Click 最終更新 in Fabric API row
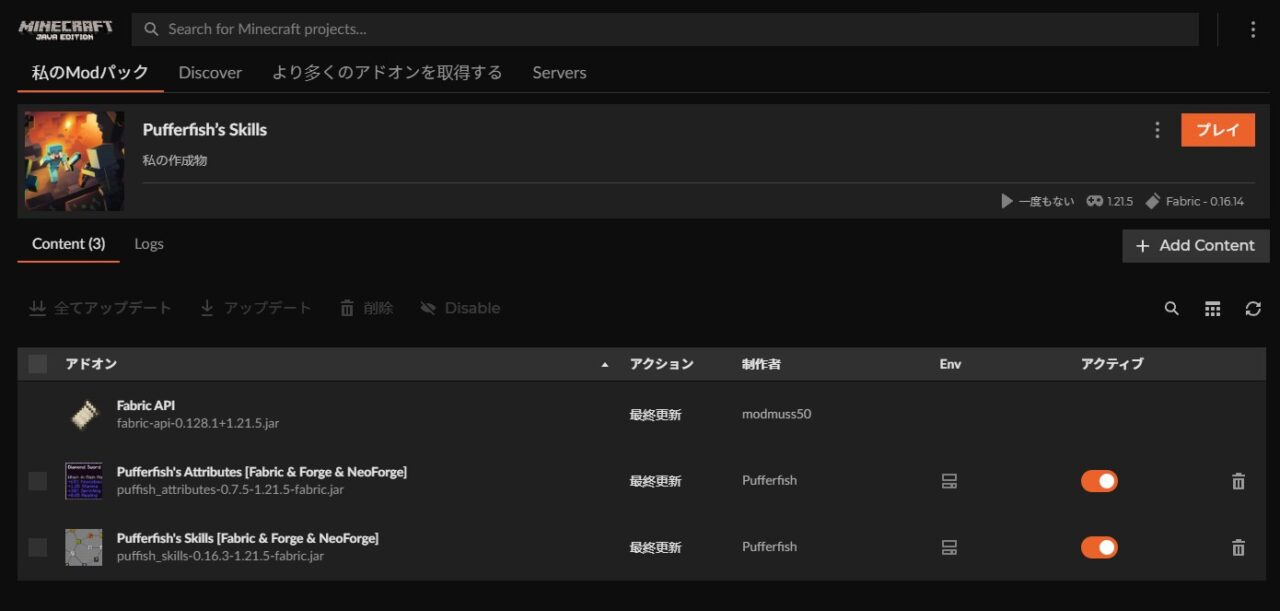Screen dimensions: 1280x611 655,415
